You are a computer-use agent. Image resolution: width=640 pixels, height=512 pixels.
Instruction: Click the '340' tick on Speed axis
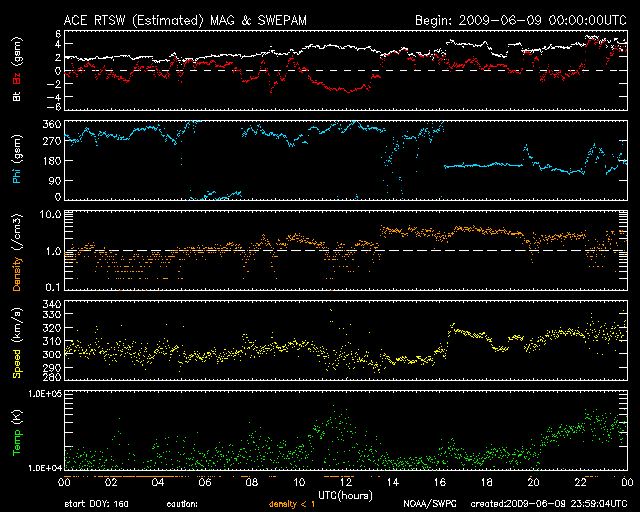click(x=52, y=304)
